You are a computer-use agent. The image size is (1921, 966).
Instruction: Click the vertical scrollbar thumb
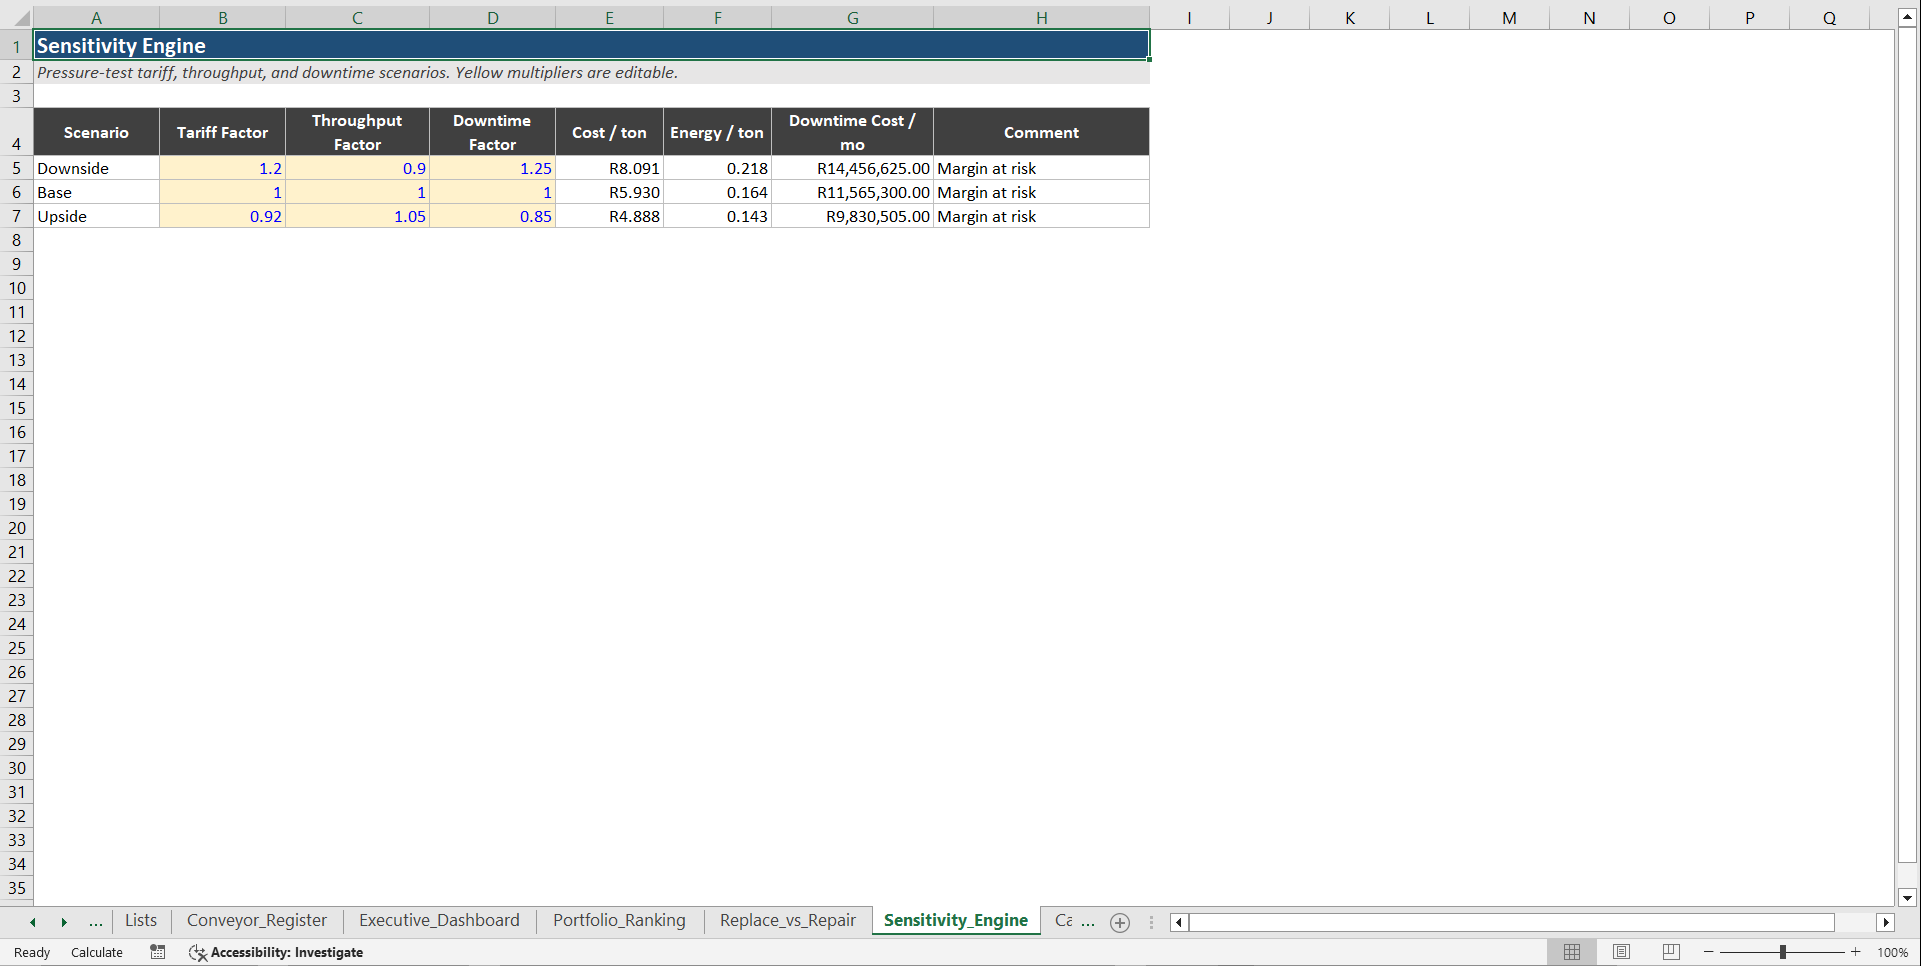pyautogui.click(x=1907, y=445)
